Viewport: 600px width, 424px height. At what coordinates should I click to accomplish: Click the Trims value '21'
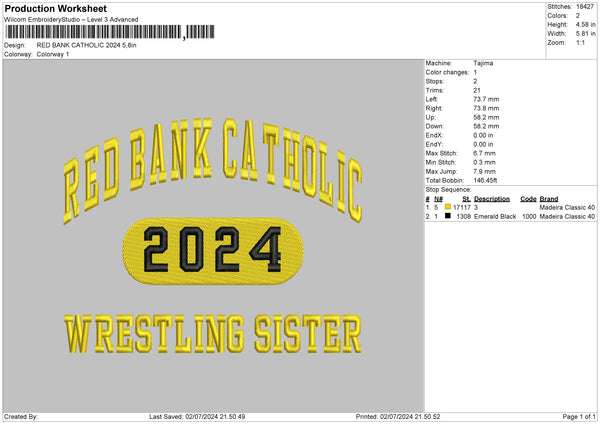tap(477, 90)
